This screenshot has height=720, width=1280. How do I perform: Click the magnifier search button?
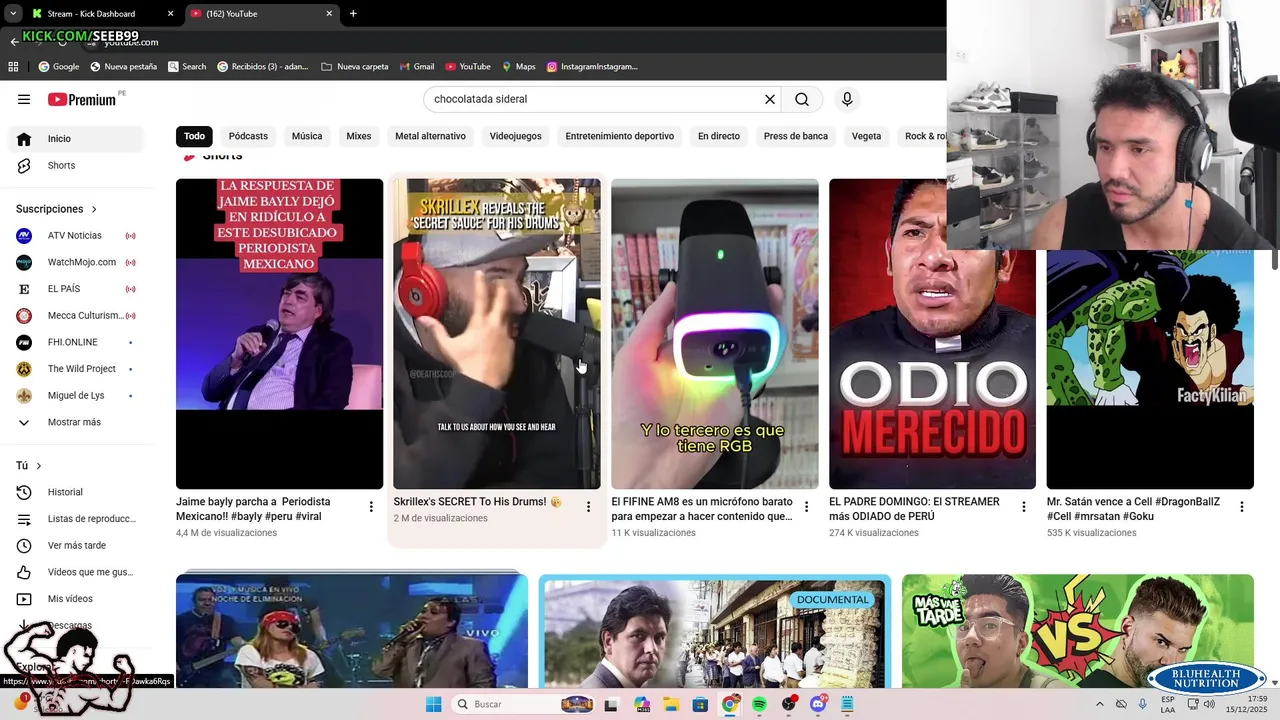click(802, 99)
